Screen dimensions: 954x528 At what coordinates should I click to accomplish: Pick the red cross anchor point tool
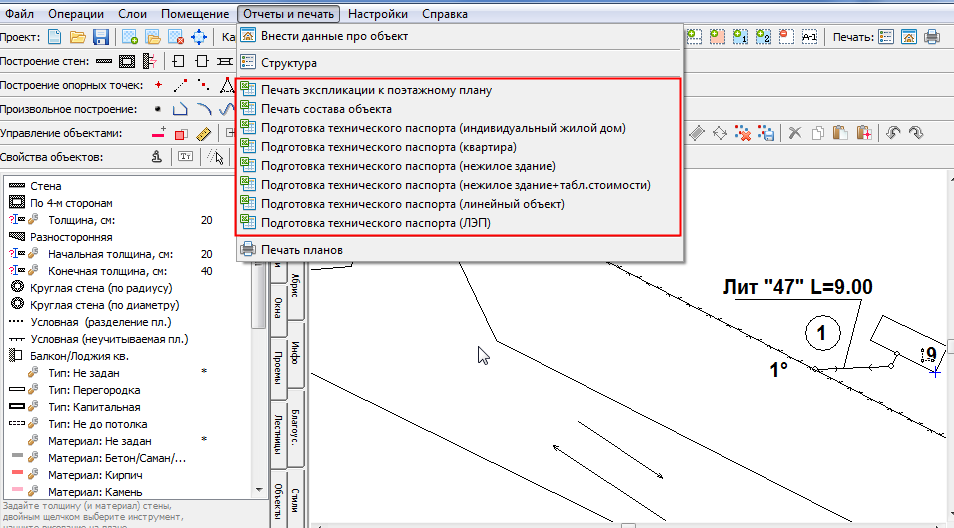[158, 85]
